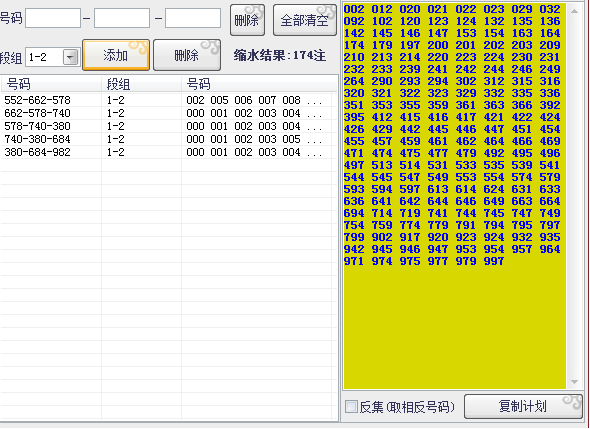Image resolution: width=590 pixels, height=429 pixels.
Task: Click the first 号码 column header
Action: [x=51, y=84]
